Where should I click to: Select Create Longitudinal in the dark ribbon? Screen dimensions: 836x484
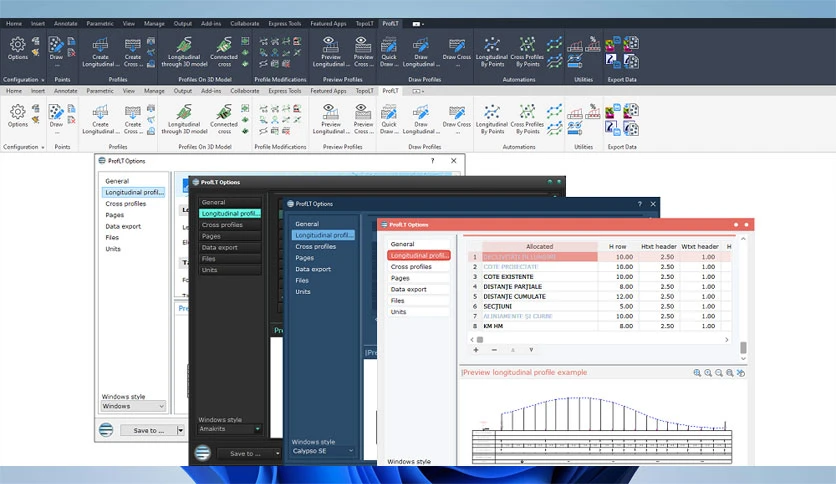click(100, 52)
